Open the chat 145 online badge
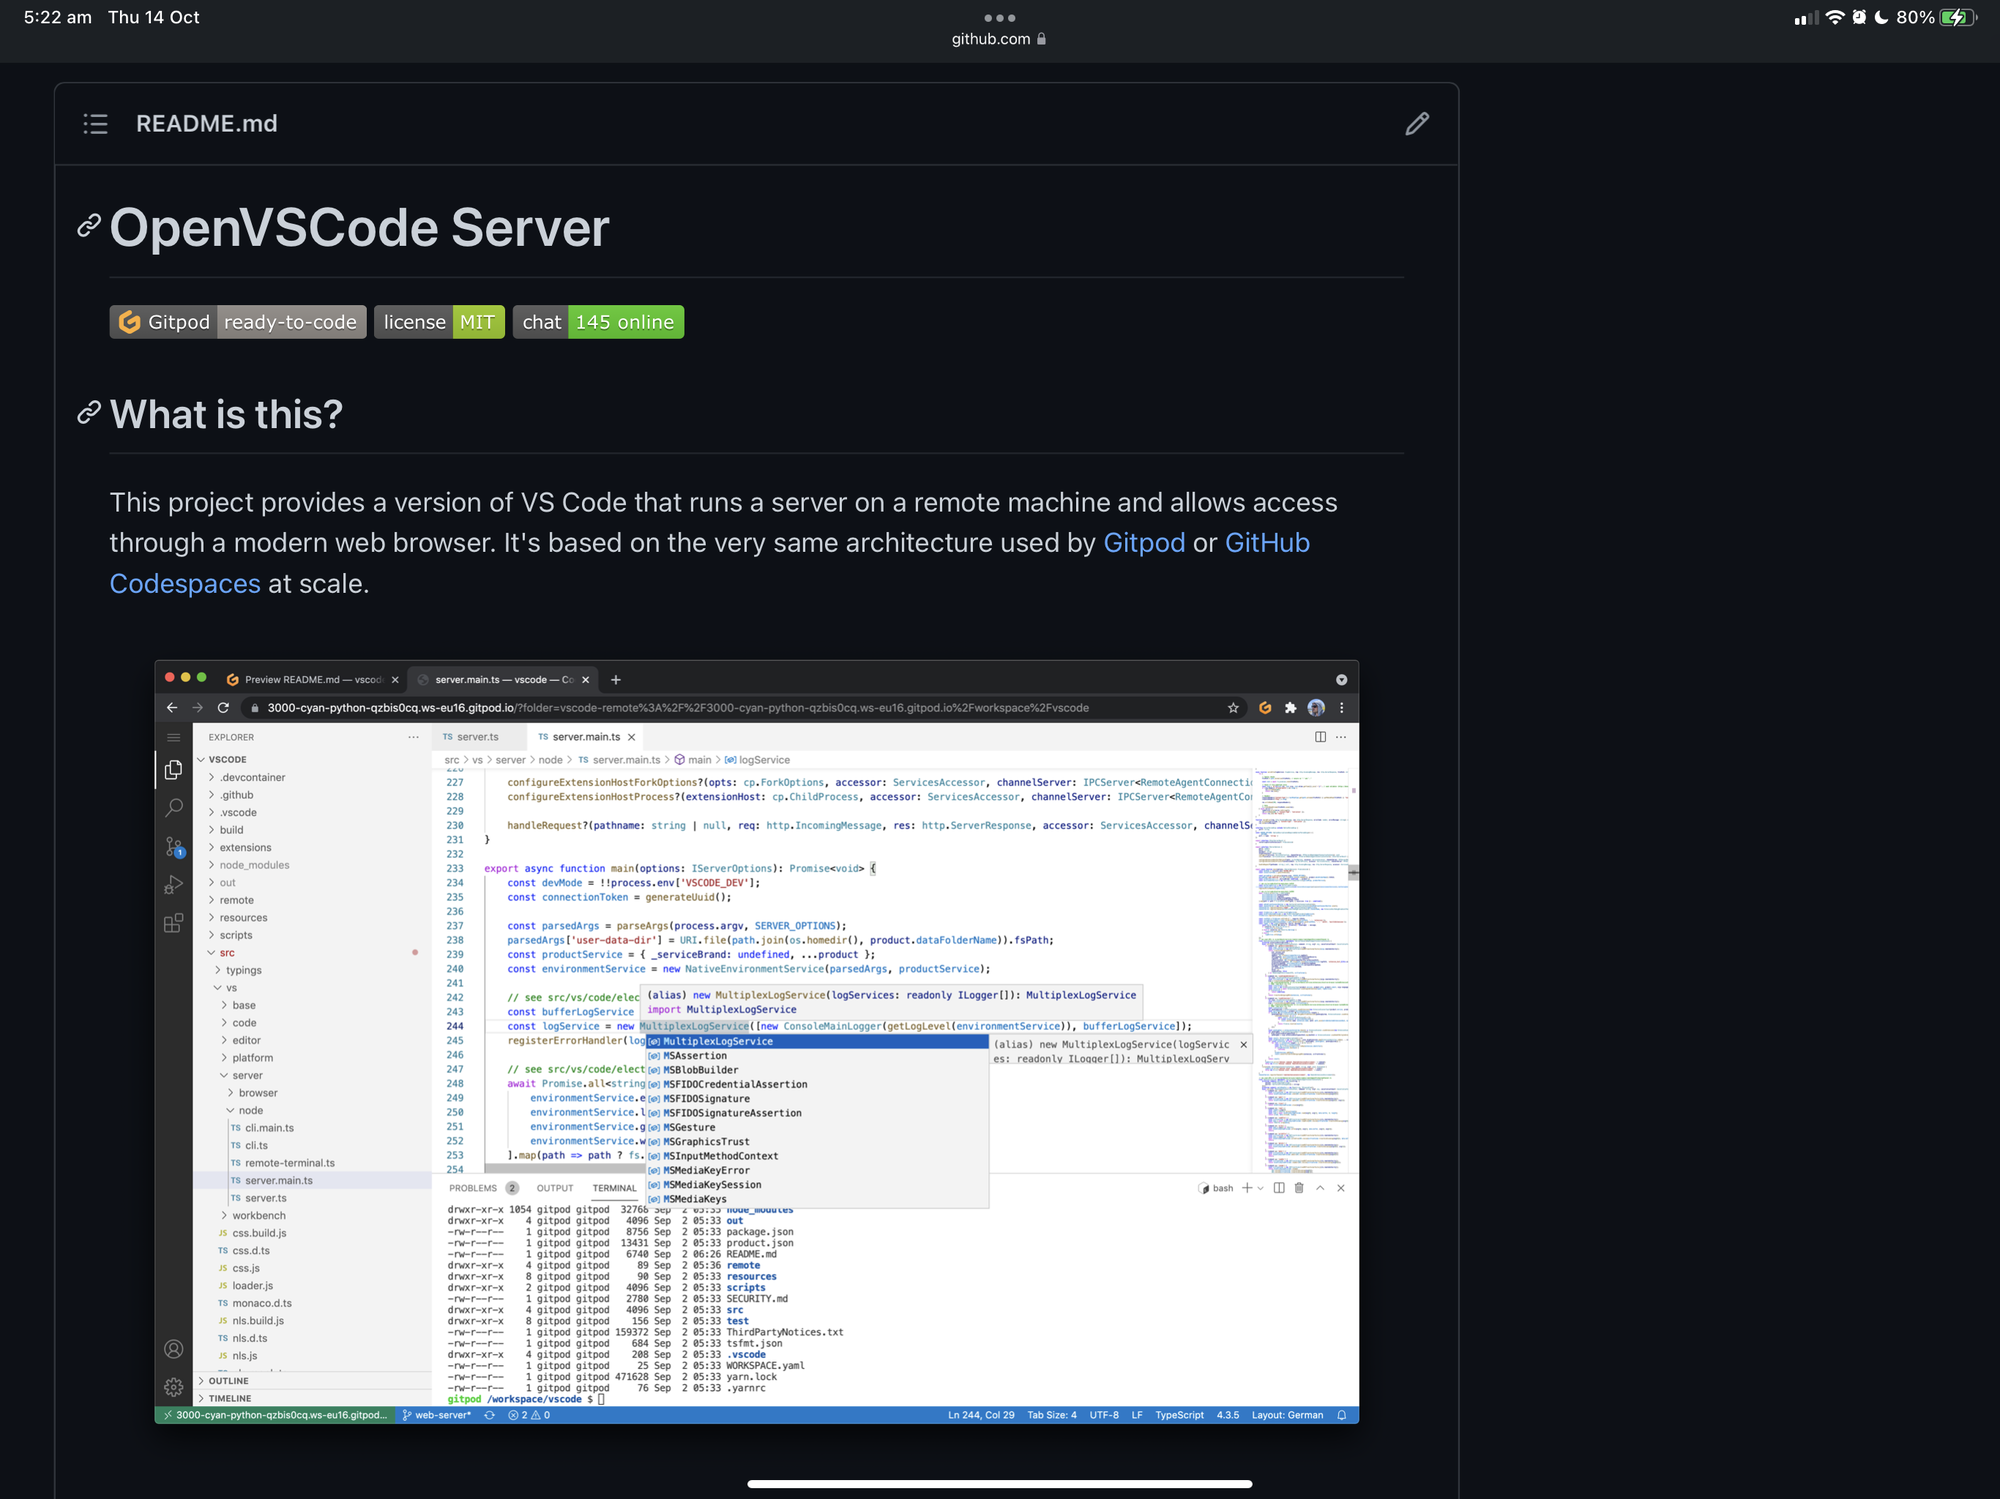 tap(598, 322)
